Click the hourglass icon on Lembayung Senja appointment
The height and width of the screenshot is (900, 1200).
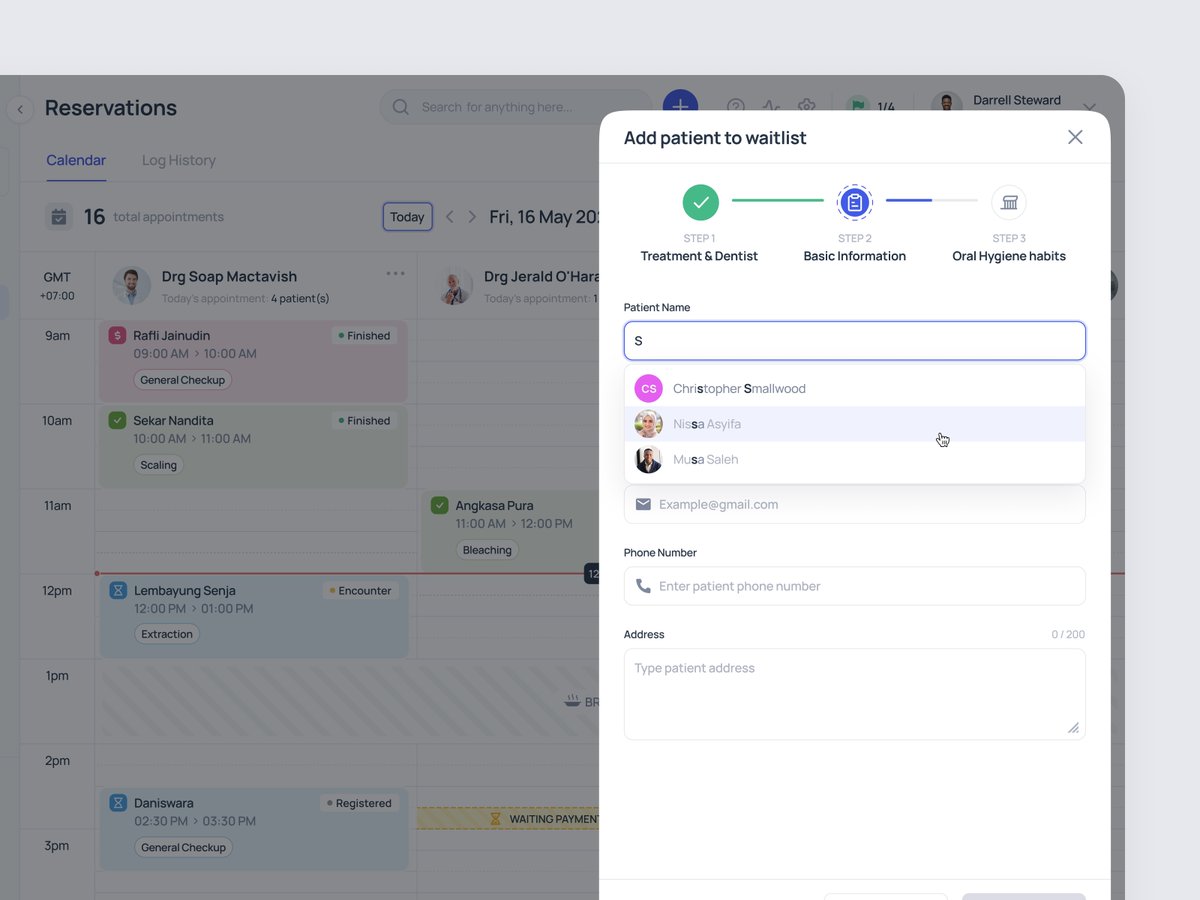118,591
